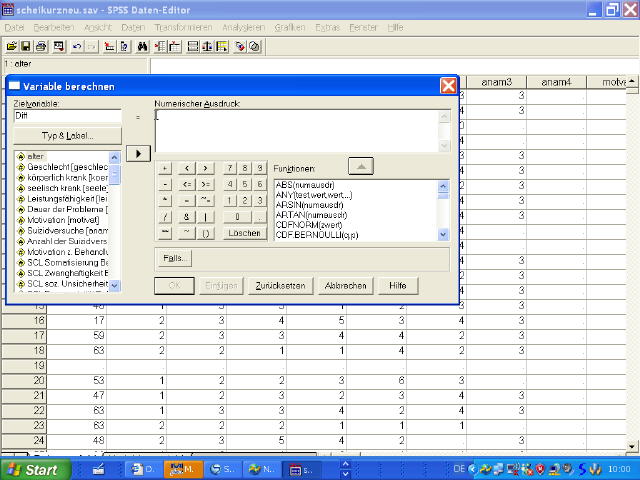Image resolution: width=640 pixels, height=480 pixels.
Task: Click the Löschen button on keypad
Action: (x=244, y=233)
